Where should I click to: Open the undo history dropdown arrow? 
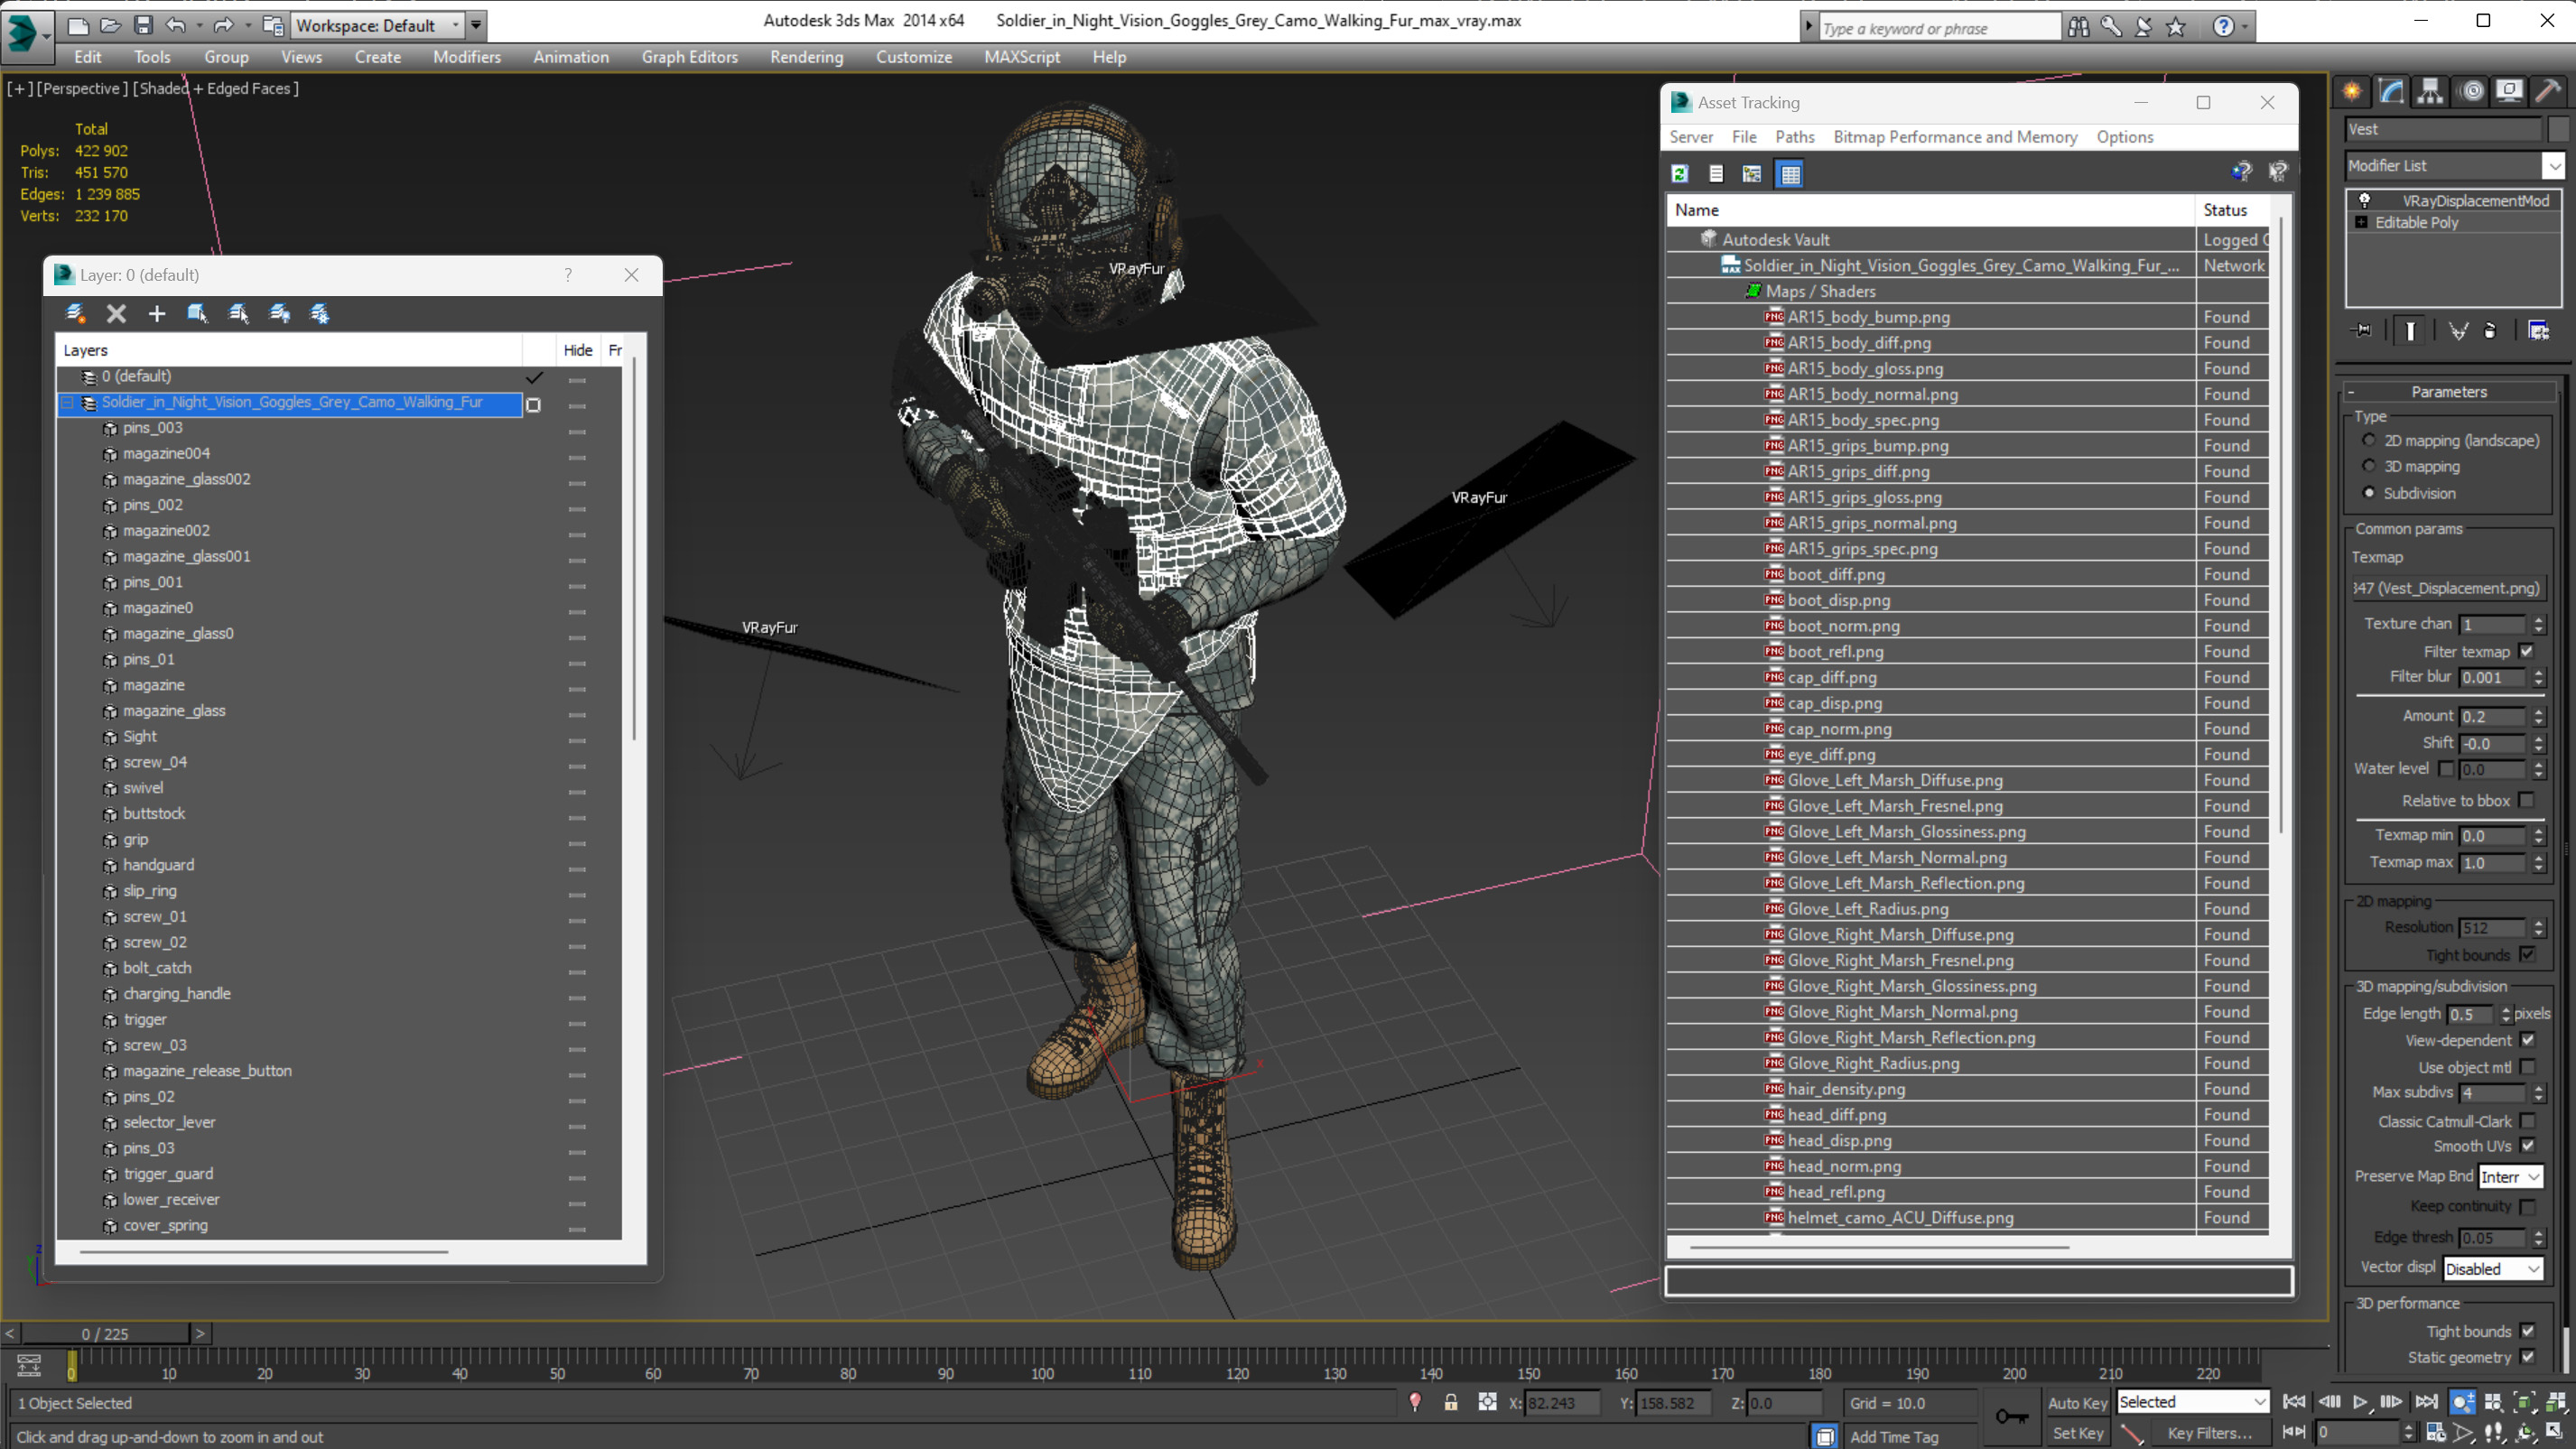point(199,25)
